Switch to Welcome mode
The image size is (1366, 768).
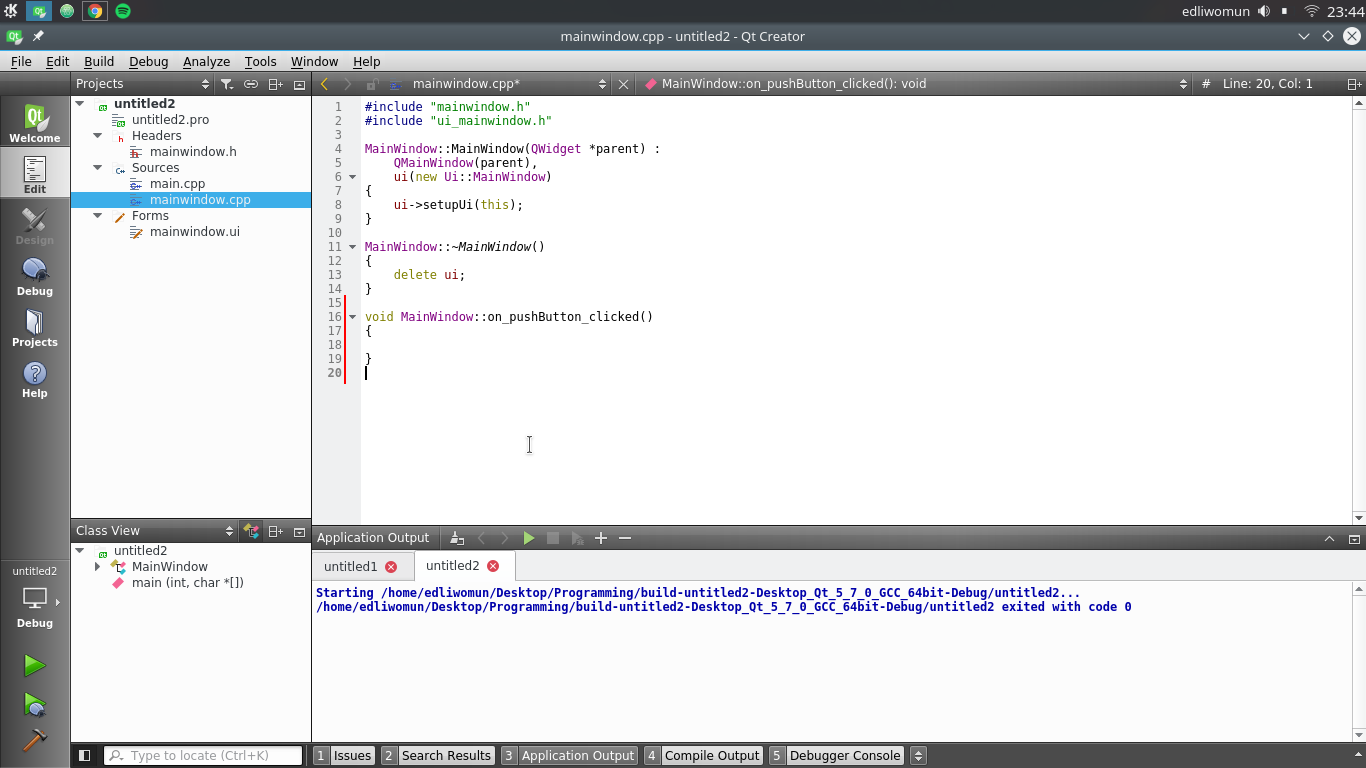(x=35, y=123)
